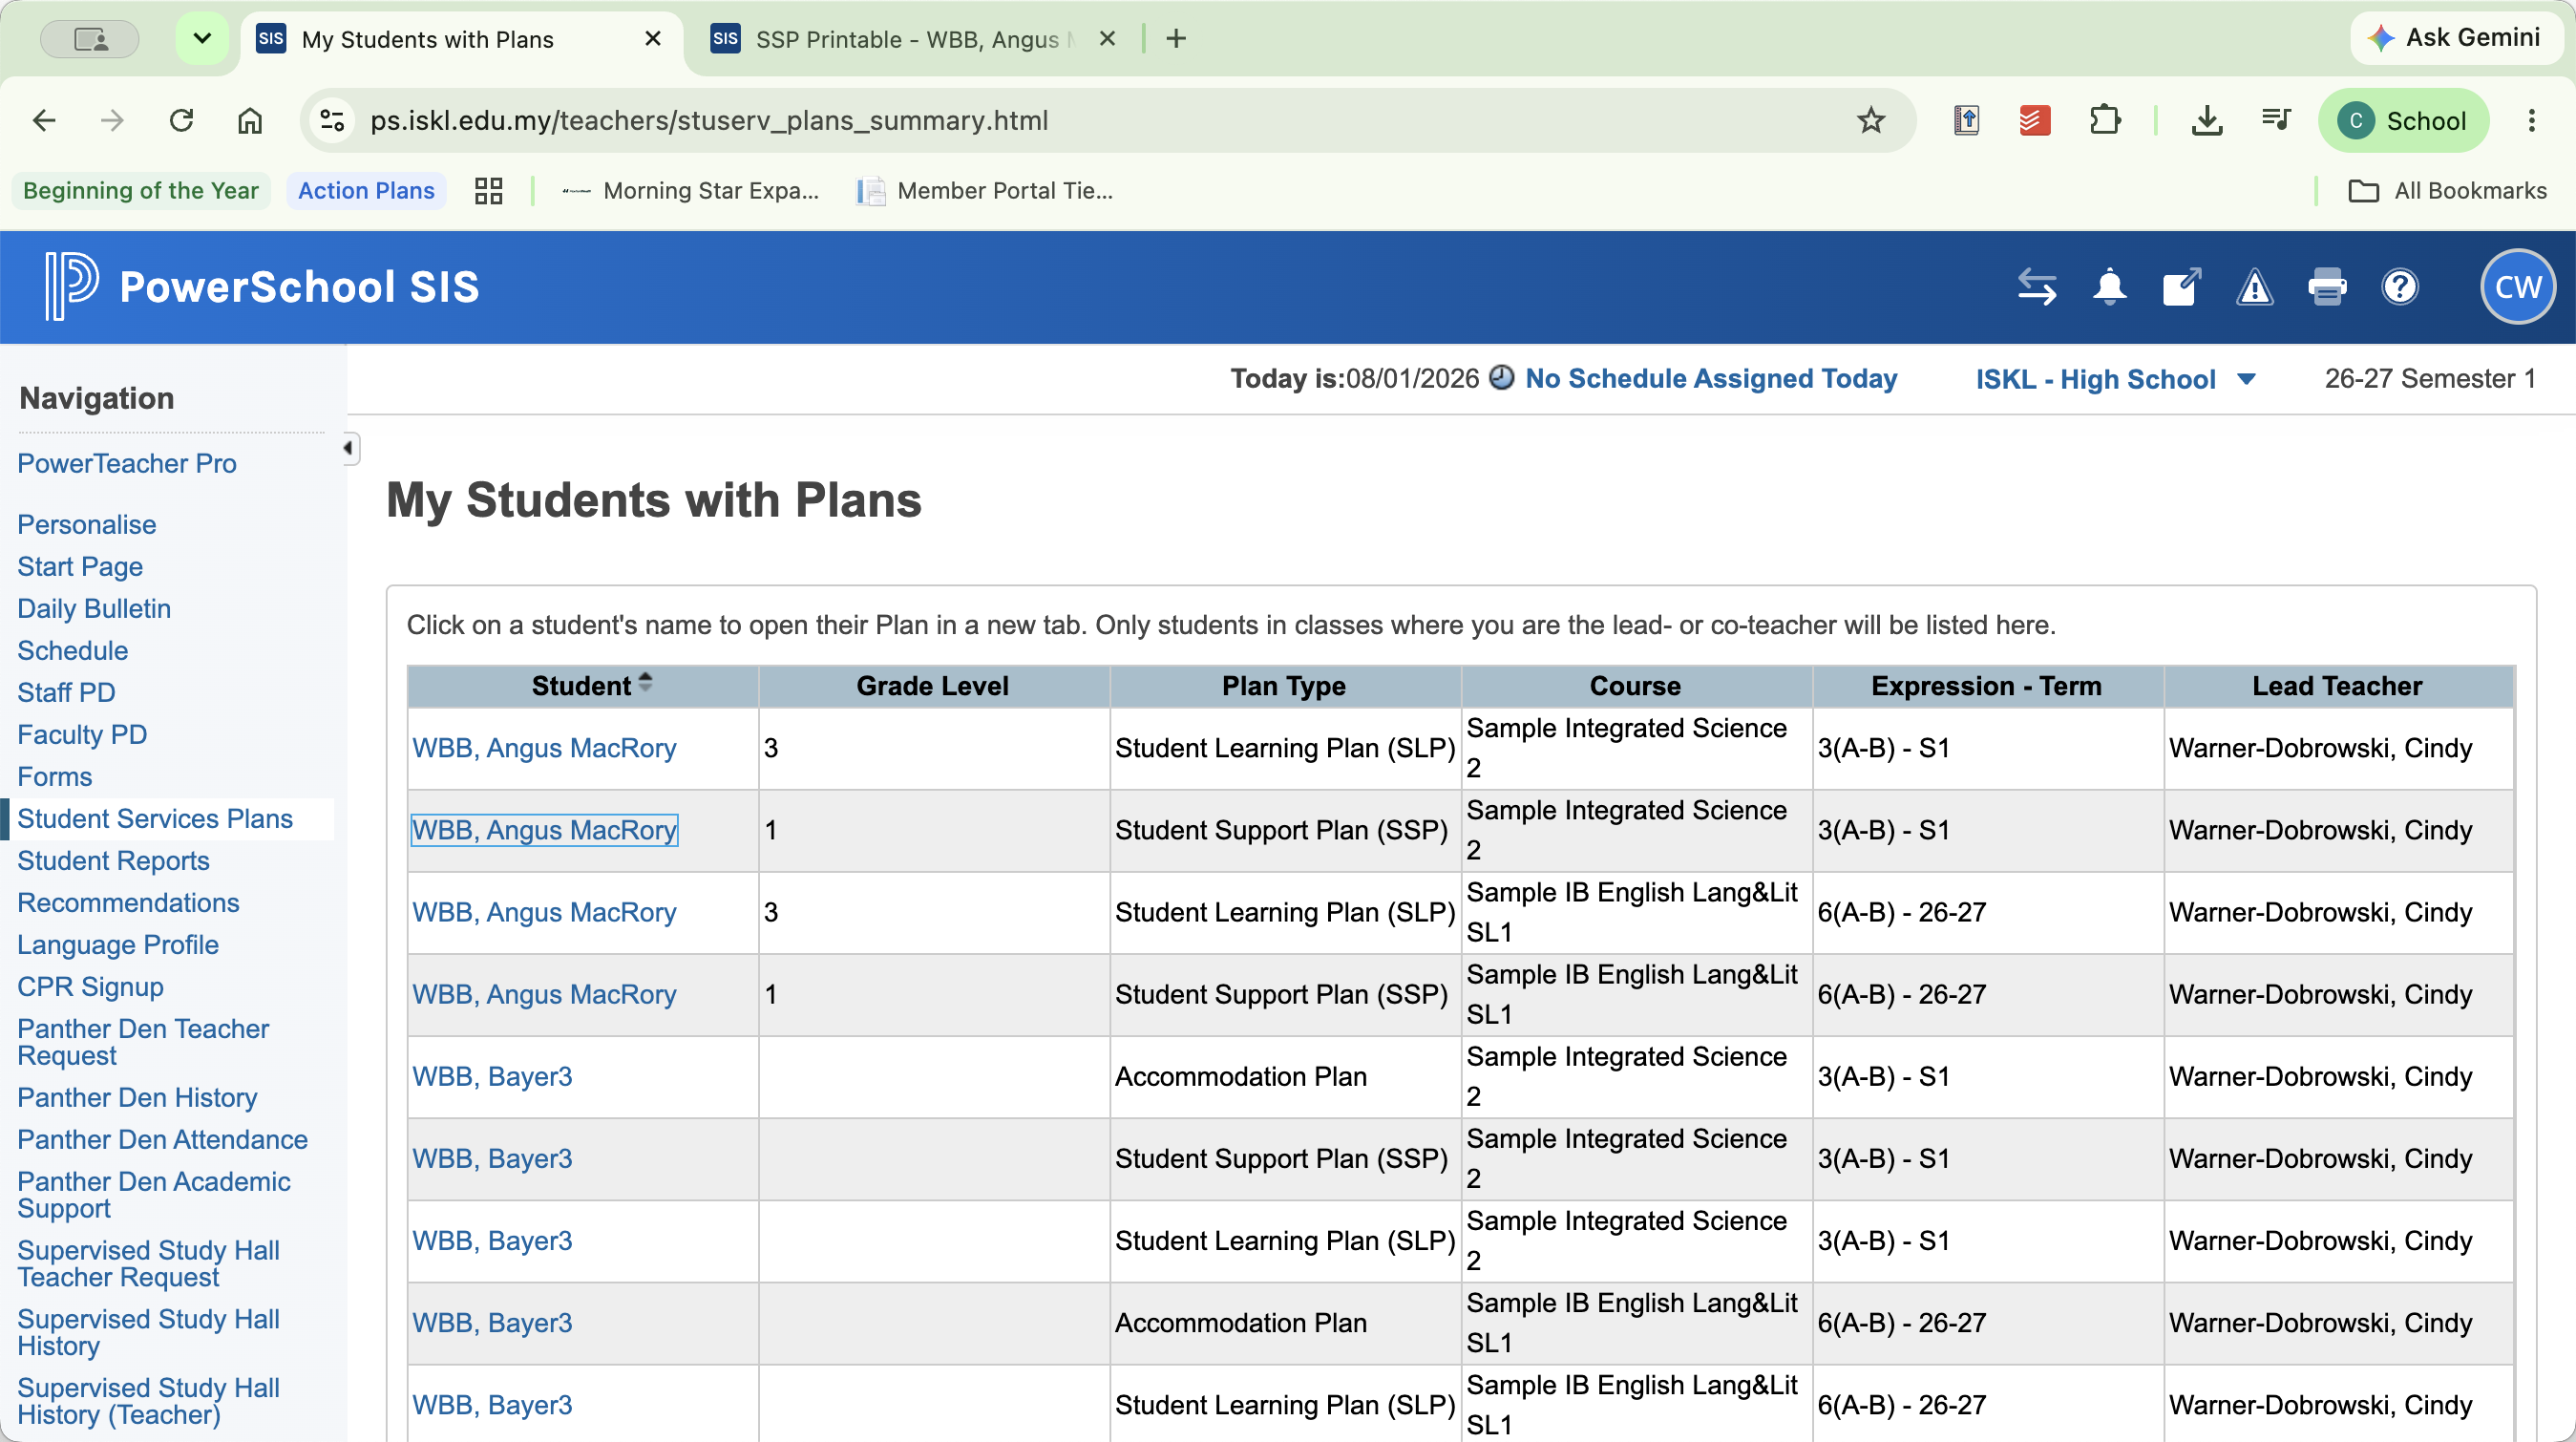Click the clock icon beside today's date

click(1501, 378)
